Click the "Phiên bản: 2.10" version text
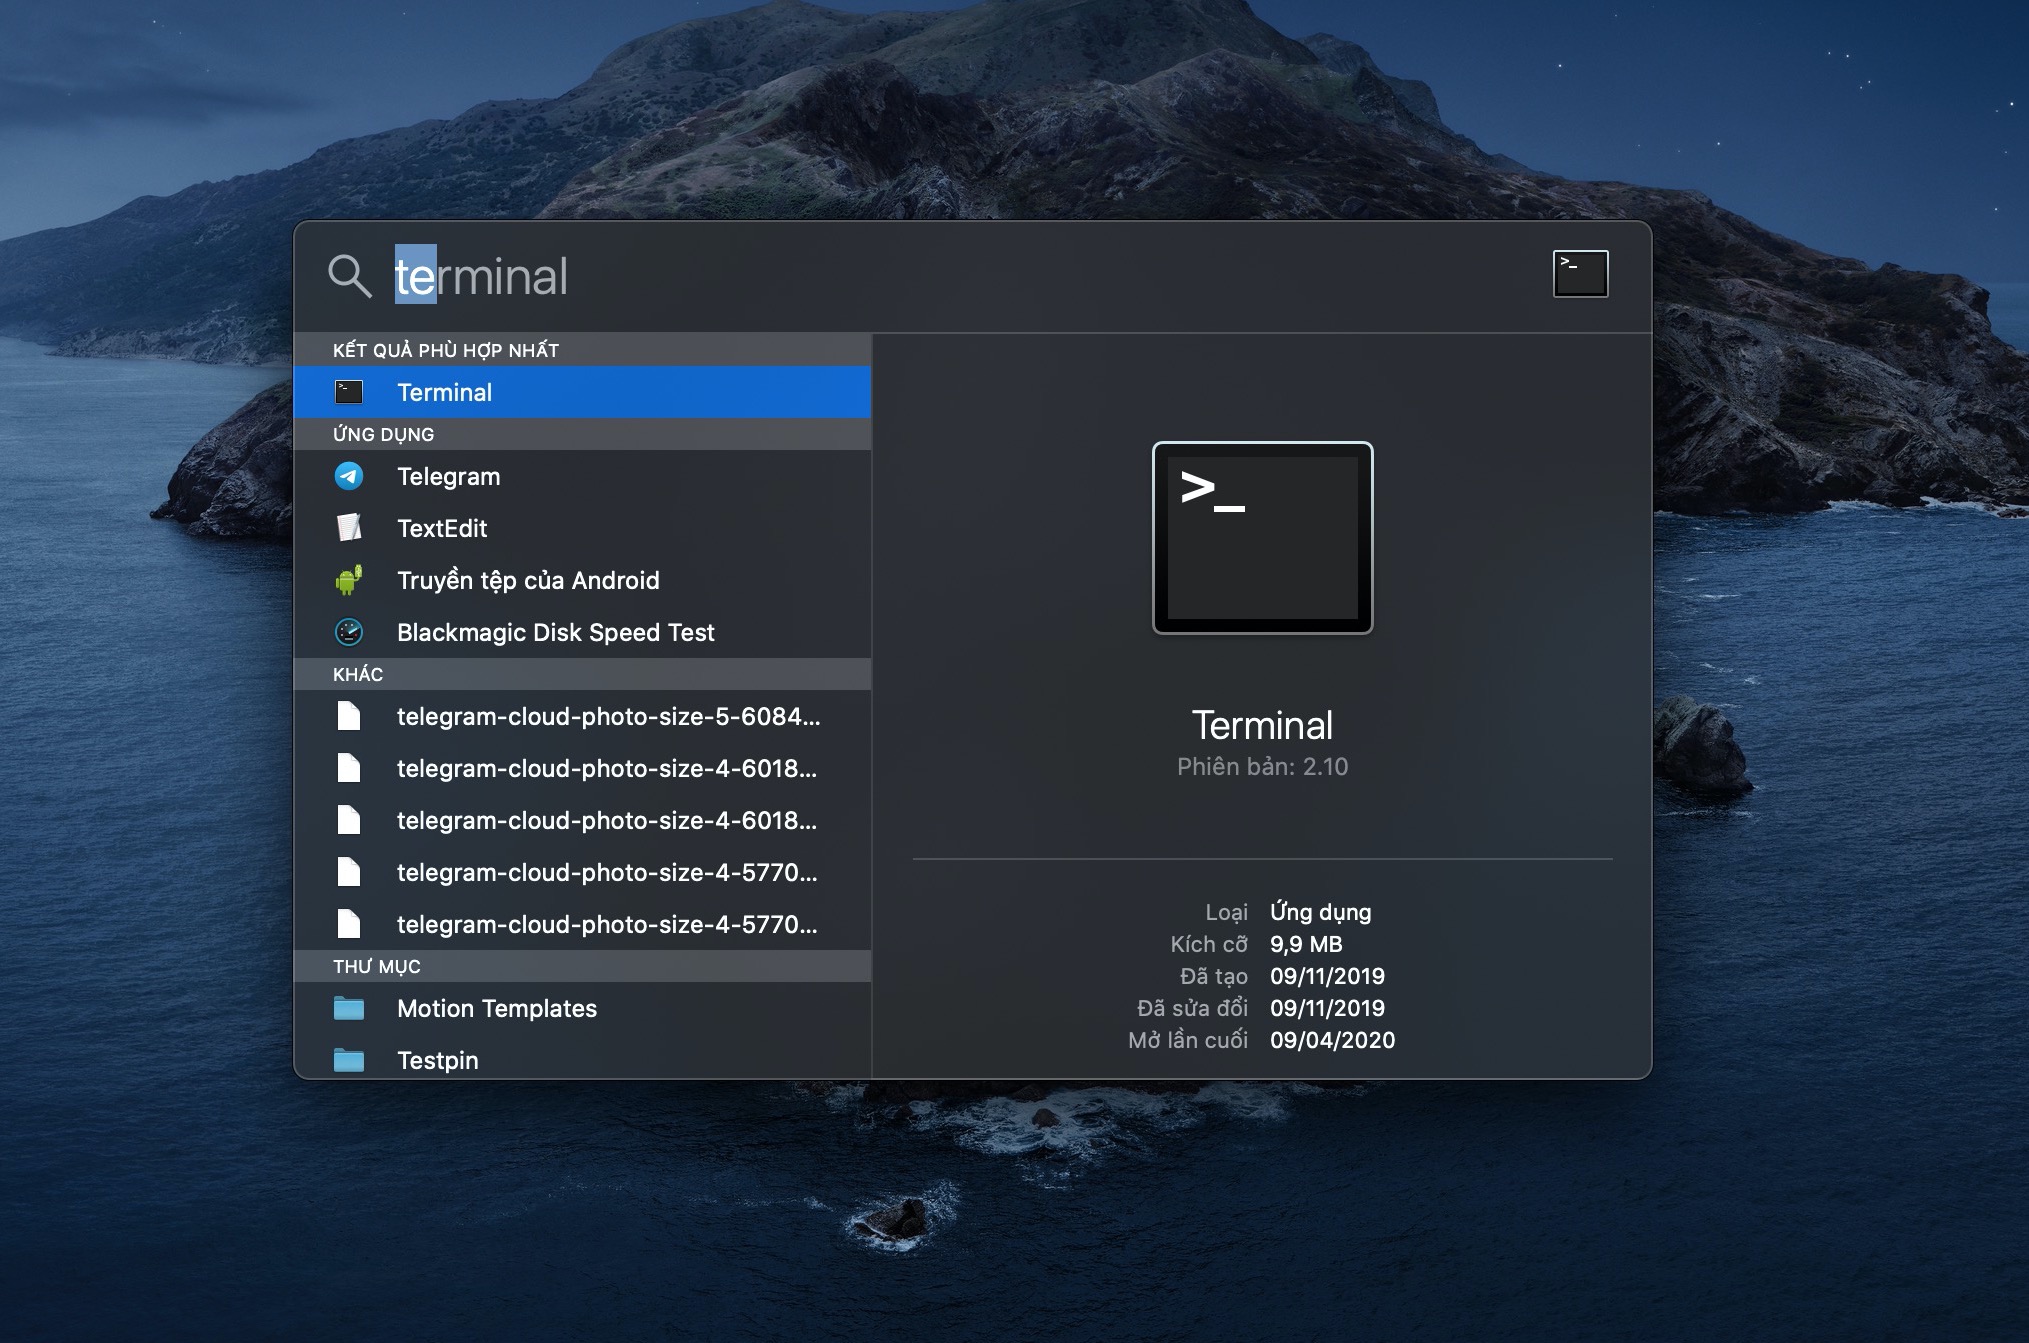The image size is (2029, 1343). [x=1262, y=767]
